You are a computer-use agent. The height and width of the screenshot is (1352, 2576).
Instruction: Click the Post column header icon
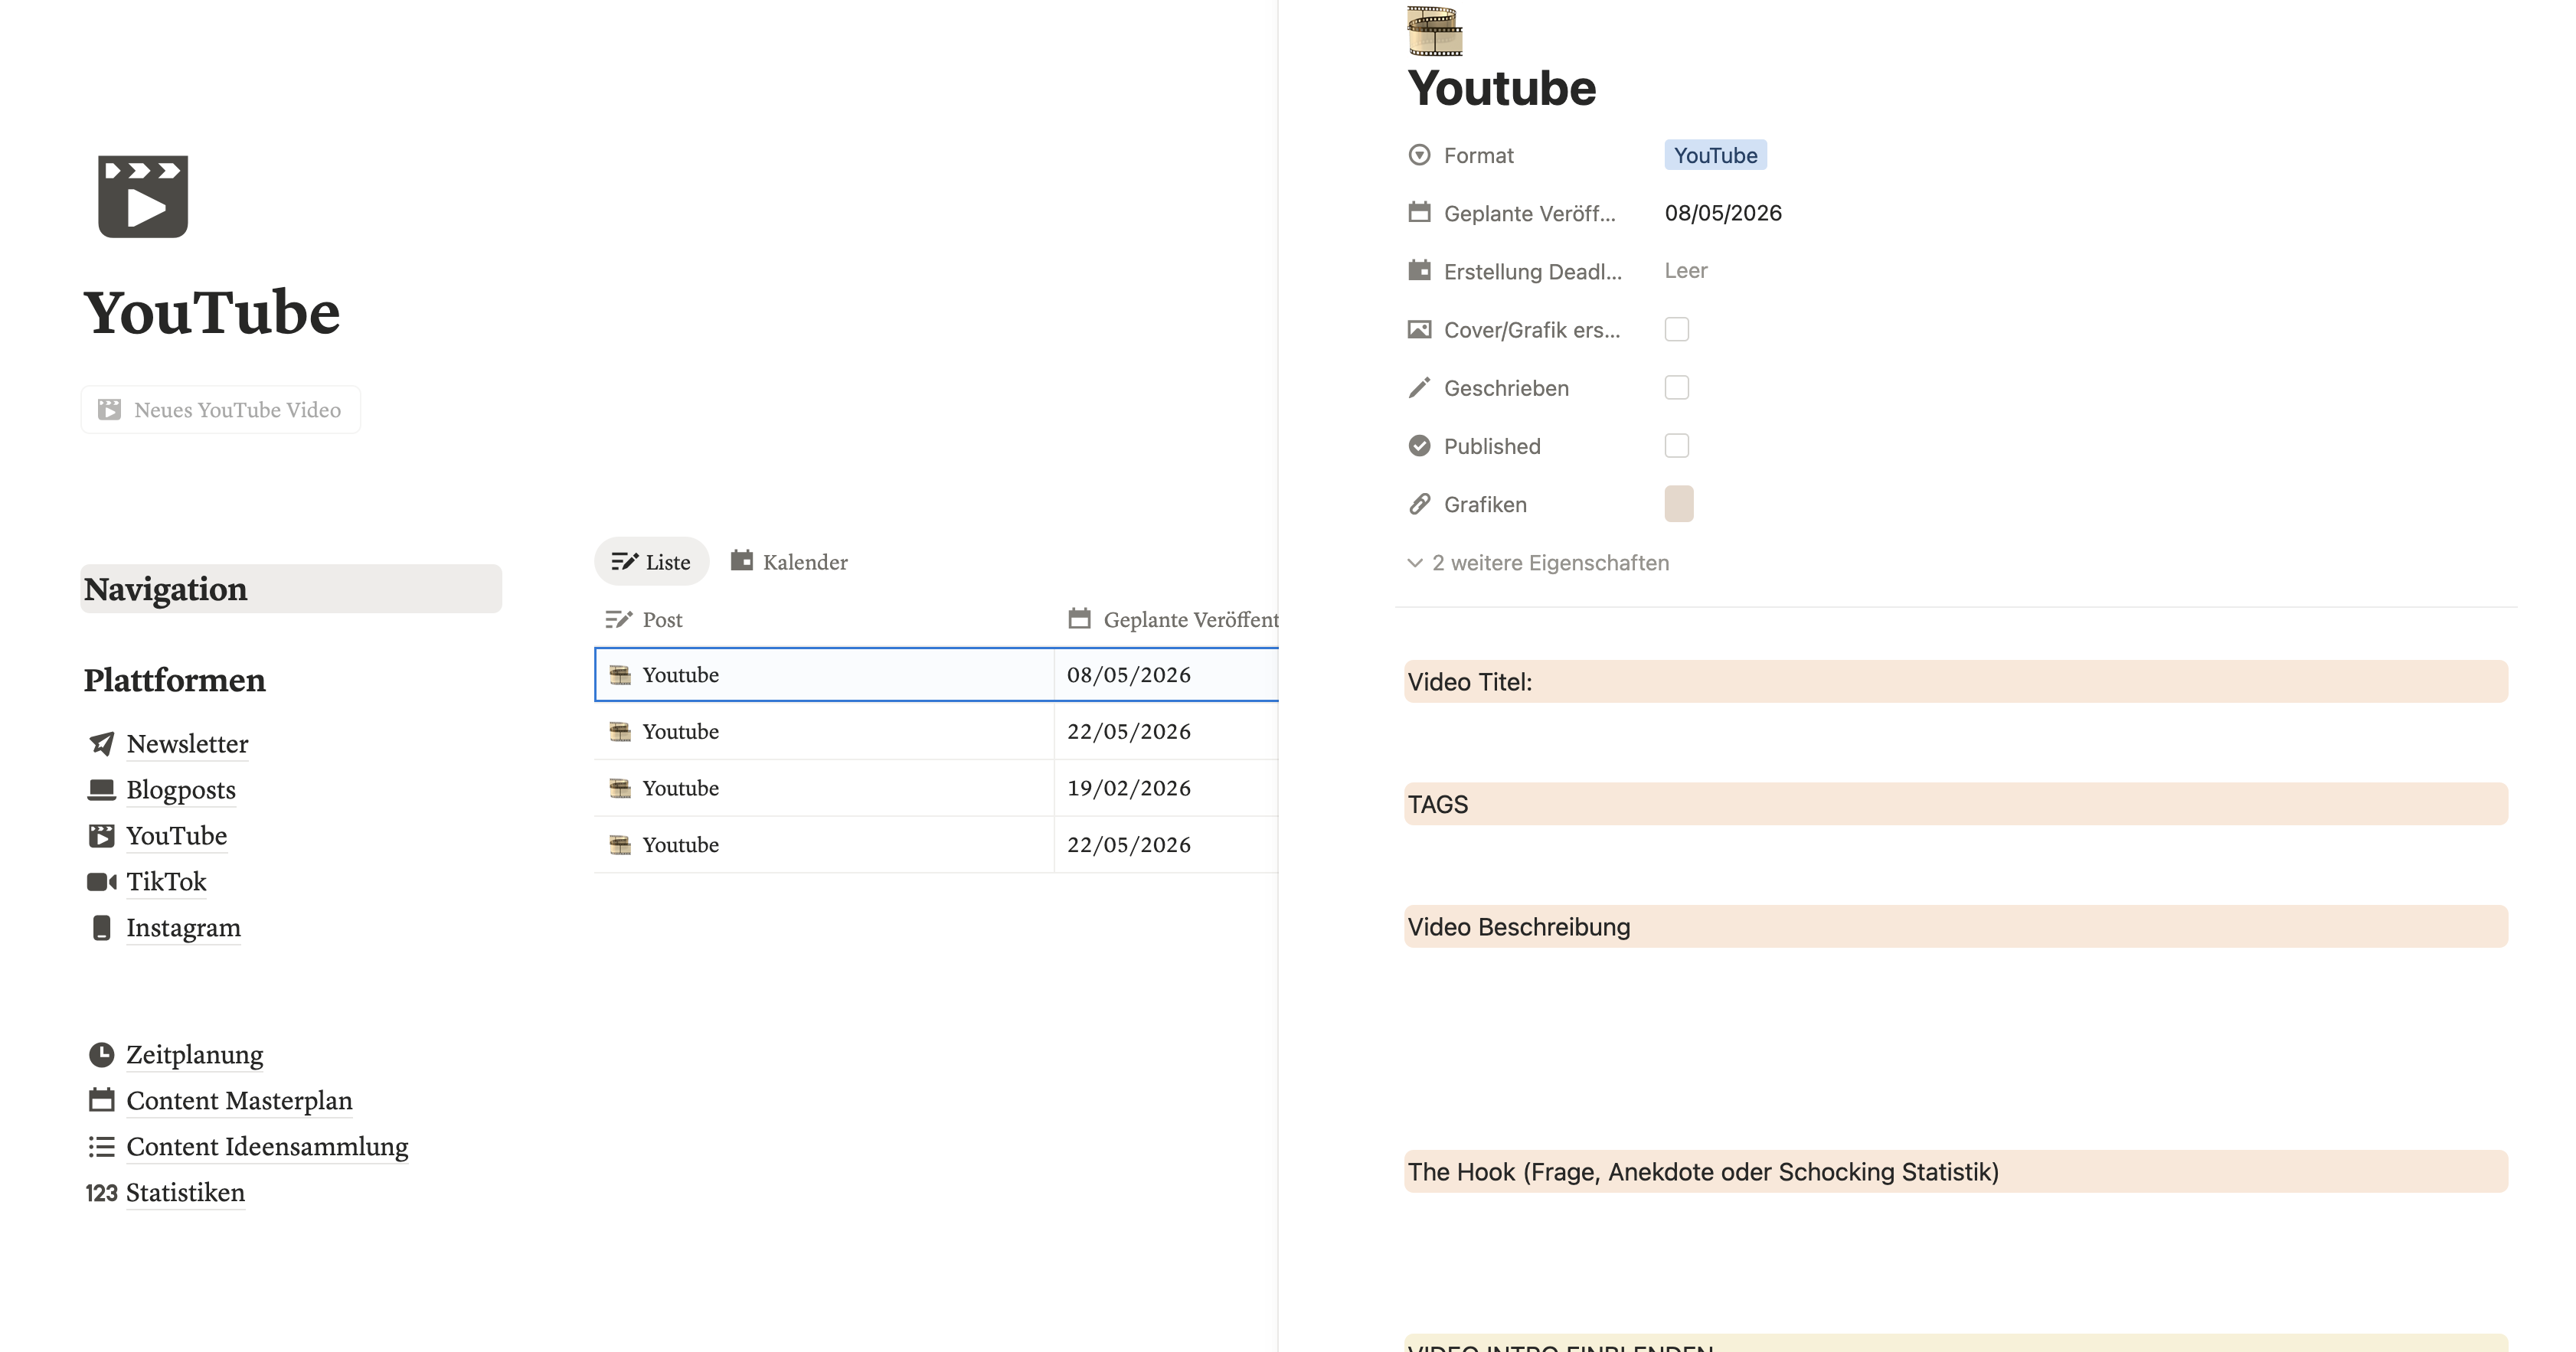[x=619, y=620]
